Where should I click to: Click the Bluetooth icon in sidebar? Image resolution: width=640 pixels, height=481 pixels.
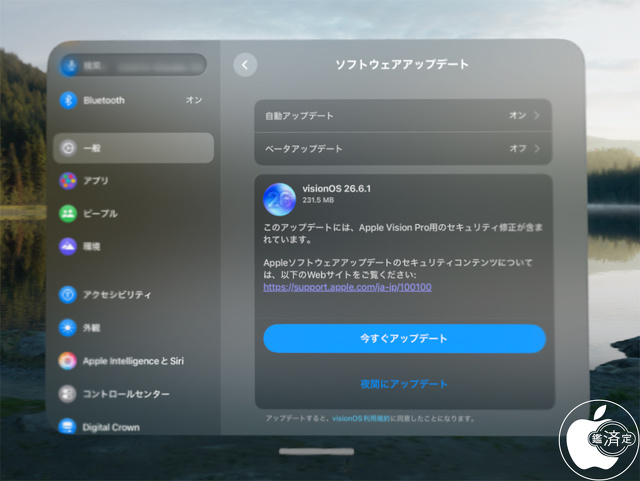pyautogui.click(x=68, y=100)
